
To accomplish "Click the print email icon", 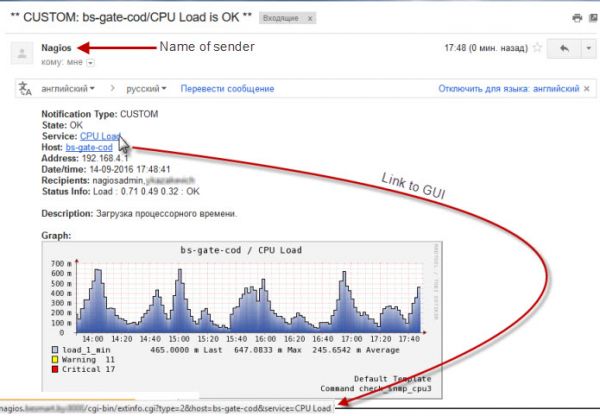I will (x=577, y=18).
